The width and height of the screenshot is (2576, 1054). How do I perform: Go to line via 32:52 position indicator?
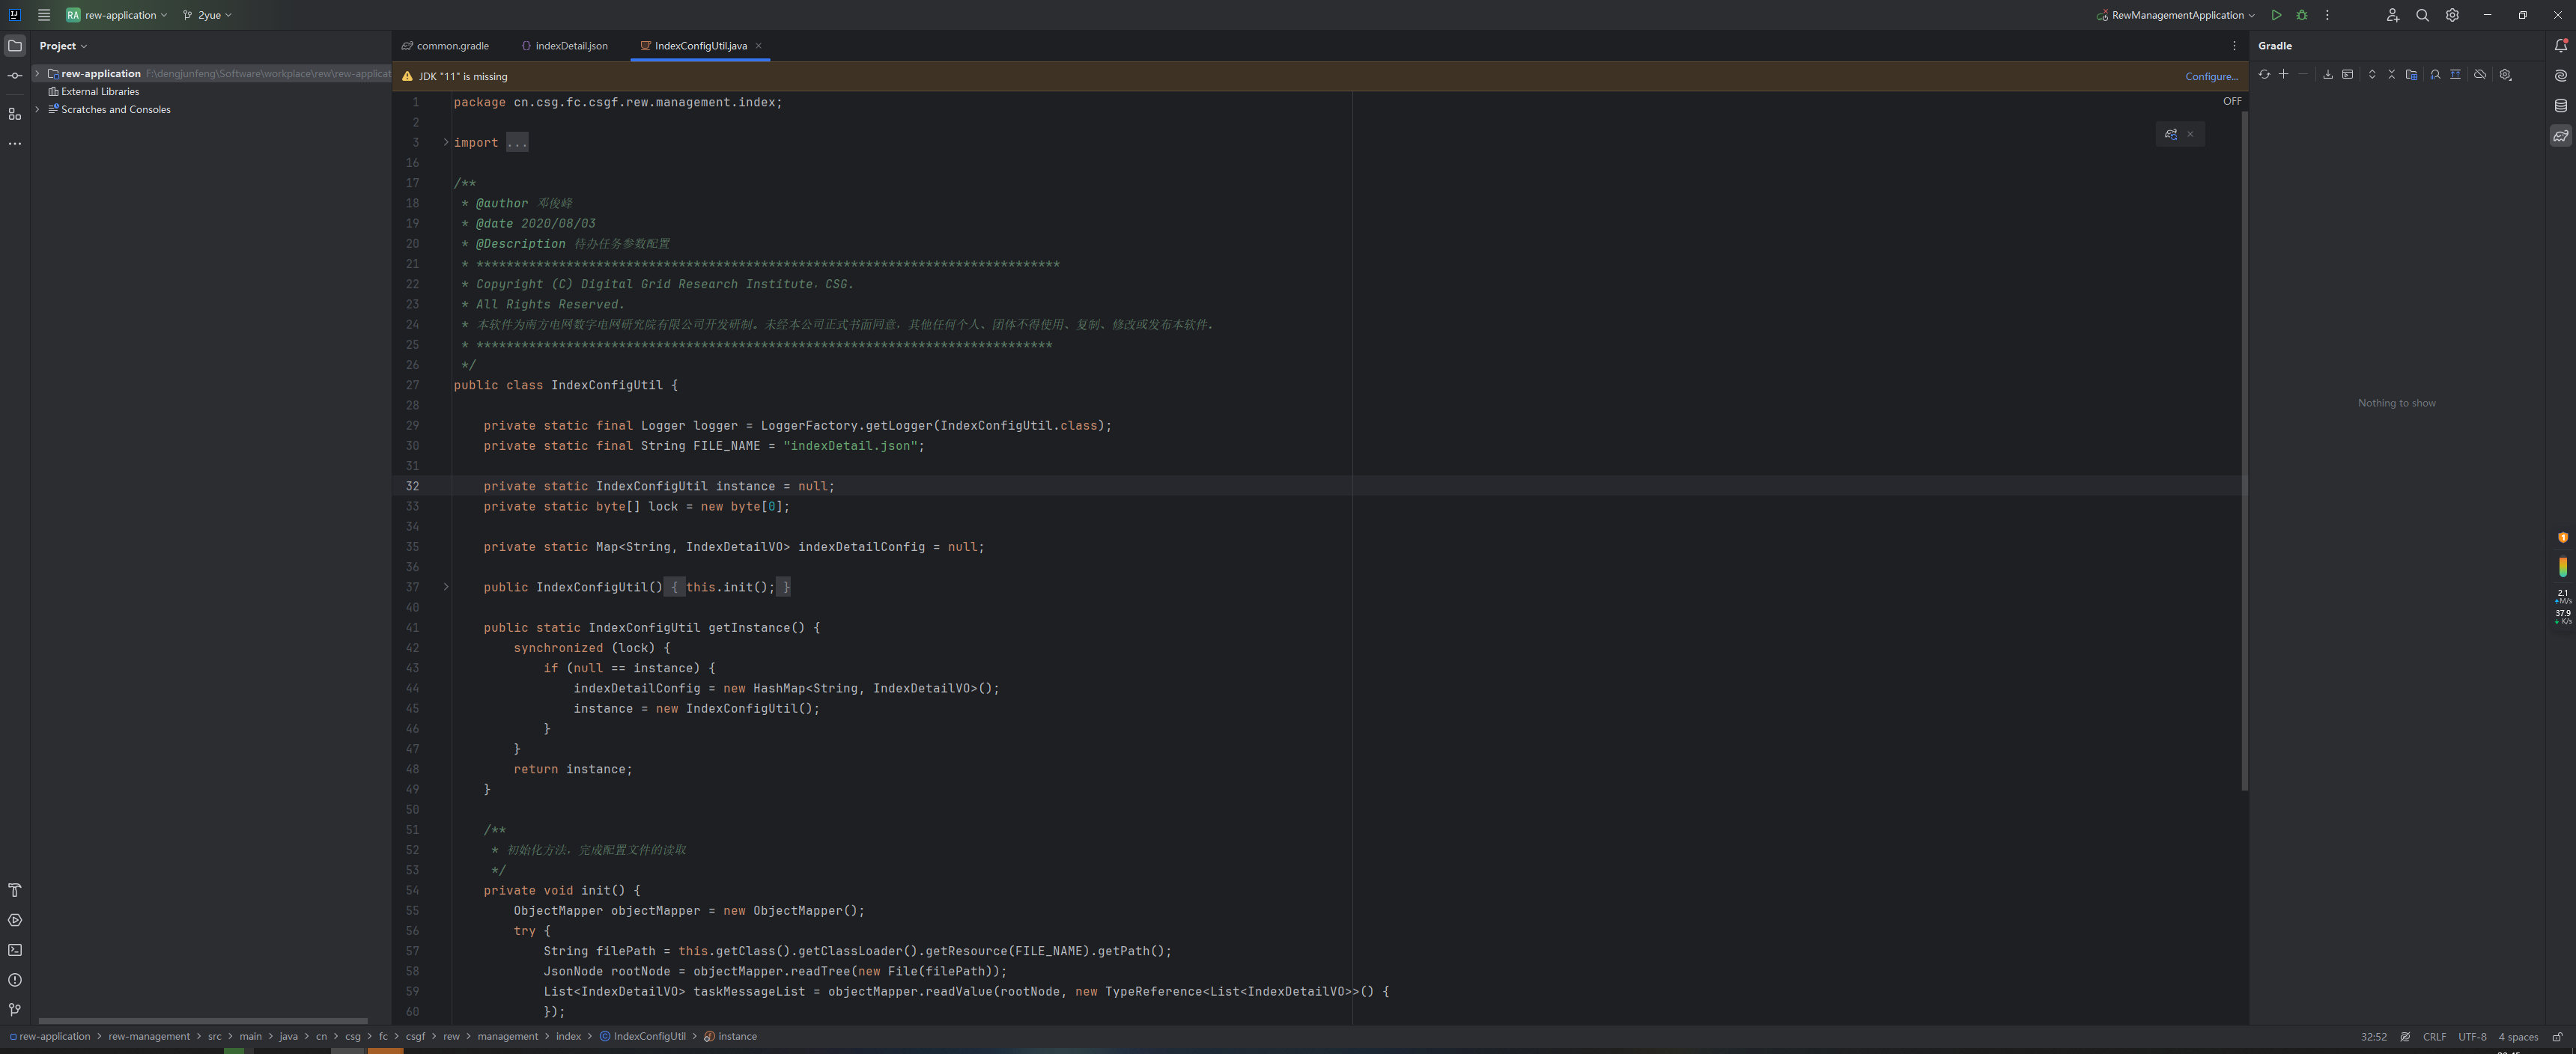pyautogui.click(x=2373, y=1037)
